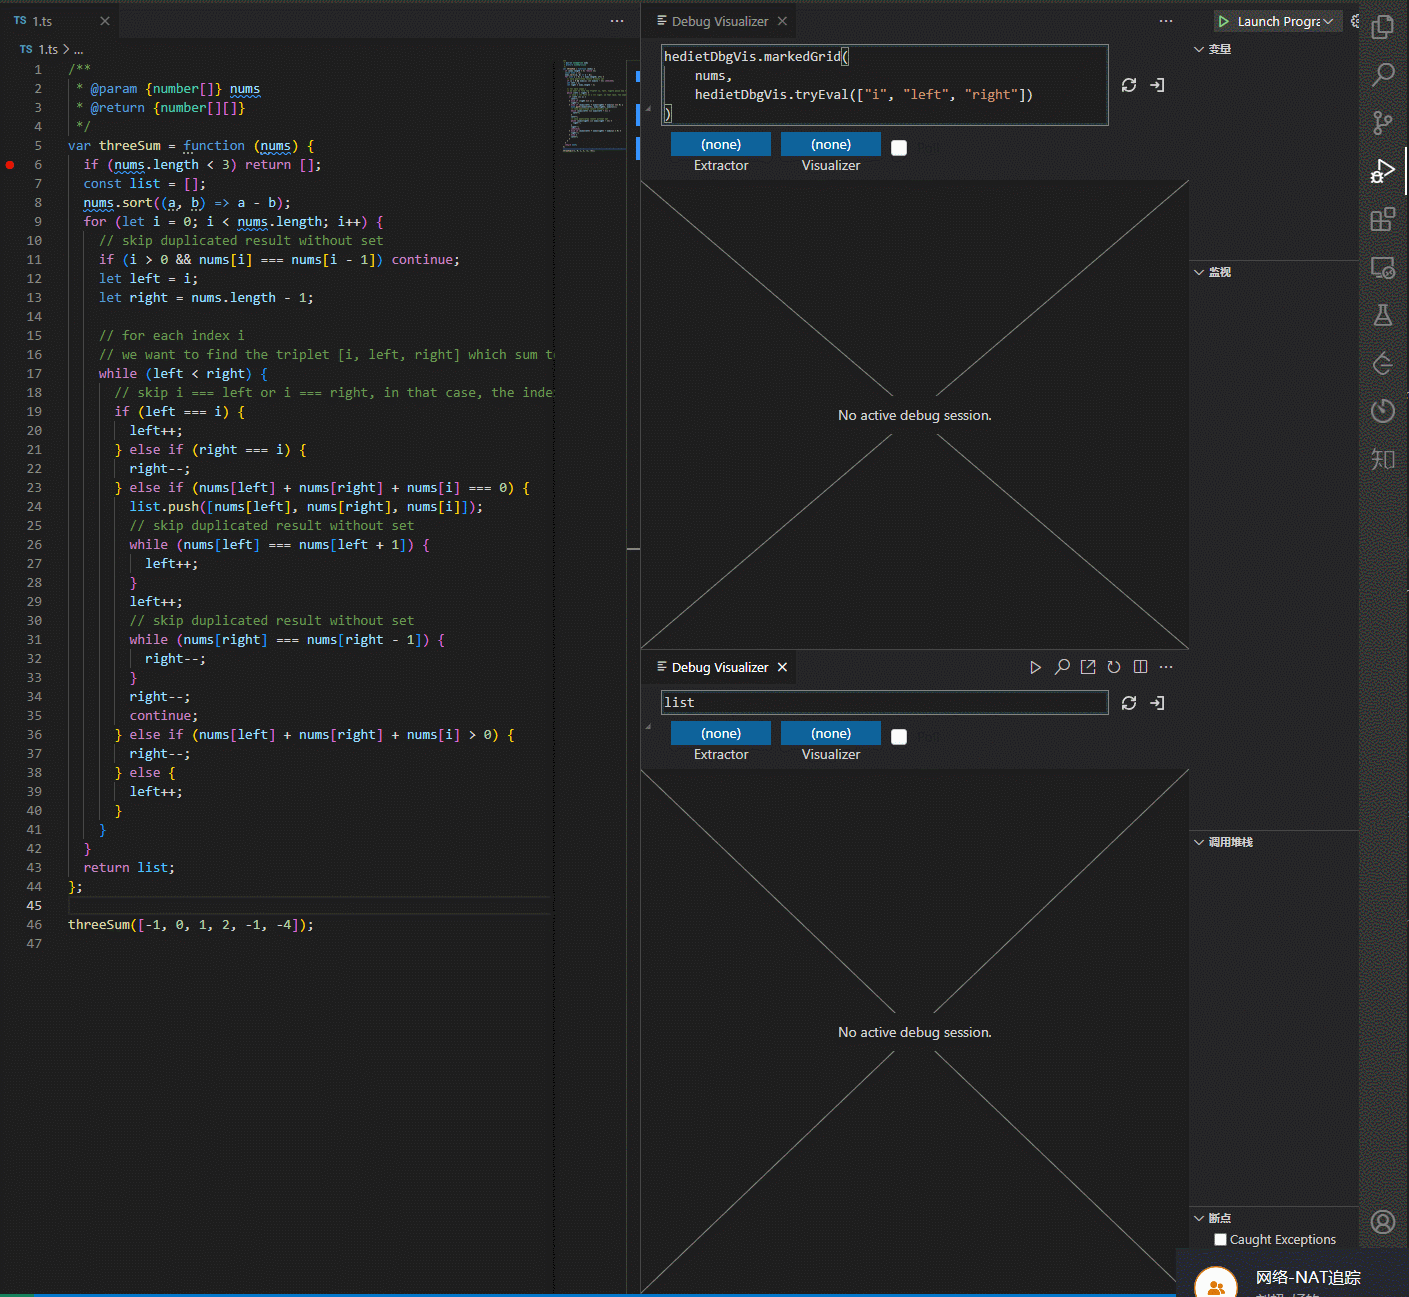Click the 'nums.sort((a, b) => a - b);' line
1409x1297 pixels.
187,203
